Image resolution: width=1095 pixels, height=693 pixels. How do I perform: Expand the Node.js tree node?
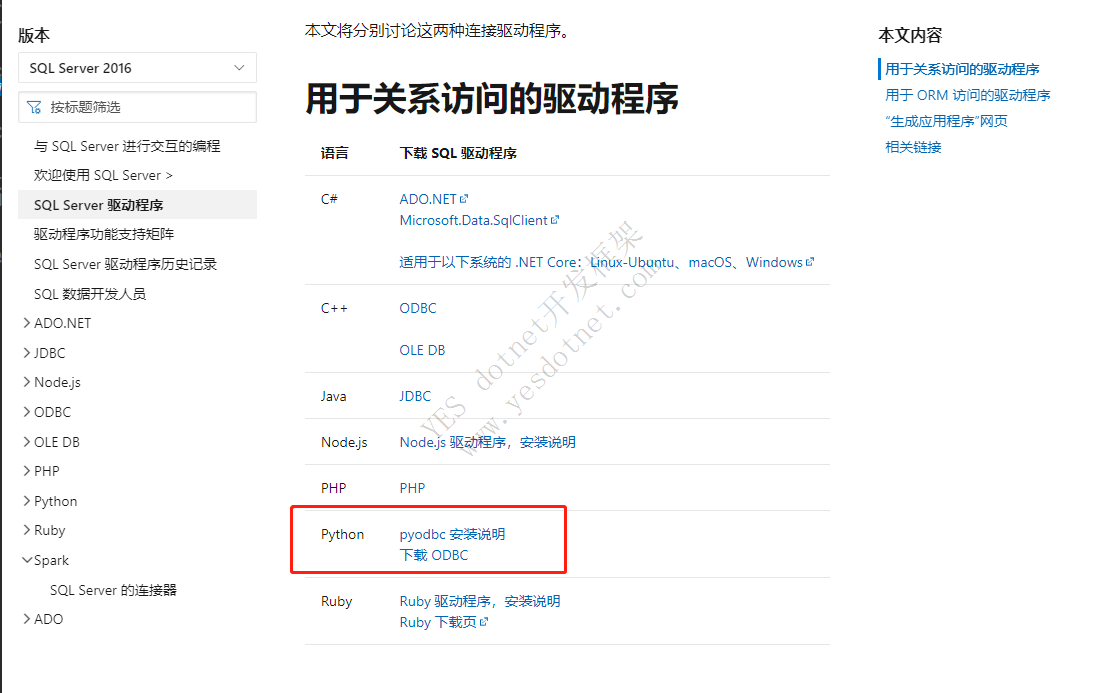click(x=27, y=382)
